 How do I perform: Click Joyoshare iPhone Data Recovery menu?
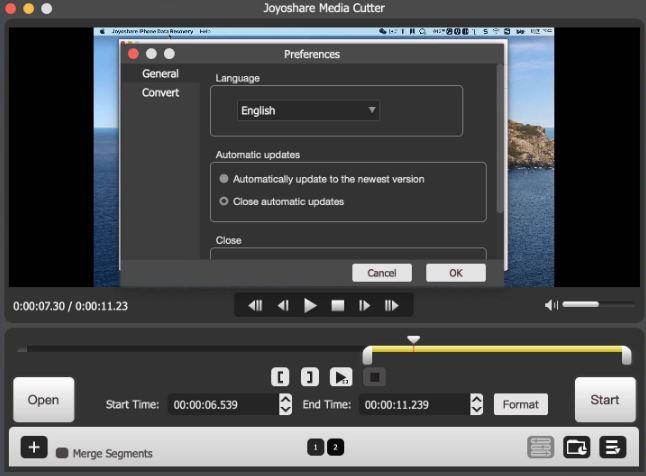[x=152, y=31]
